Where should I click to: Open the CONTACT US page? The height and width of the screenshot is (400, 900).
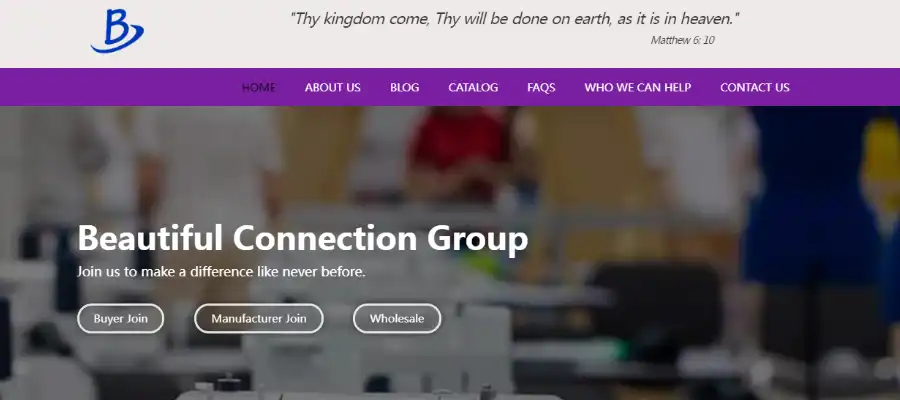coord(755,87)
